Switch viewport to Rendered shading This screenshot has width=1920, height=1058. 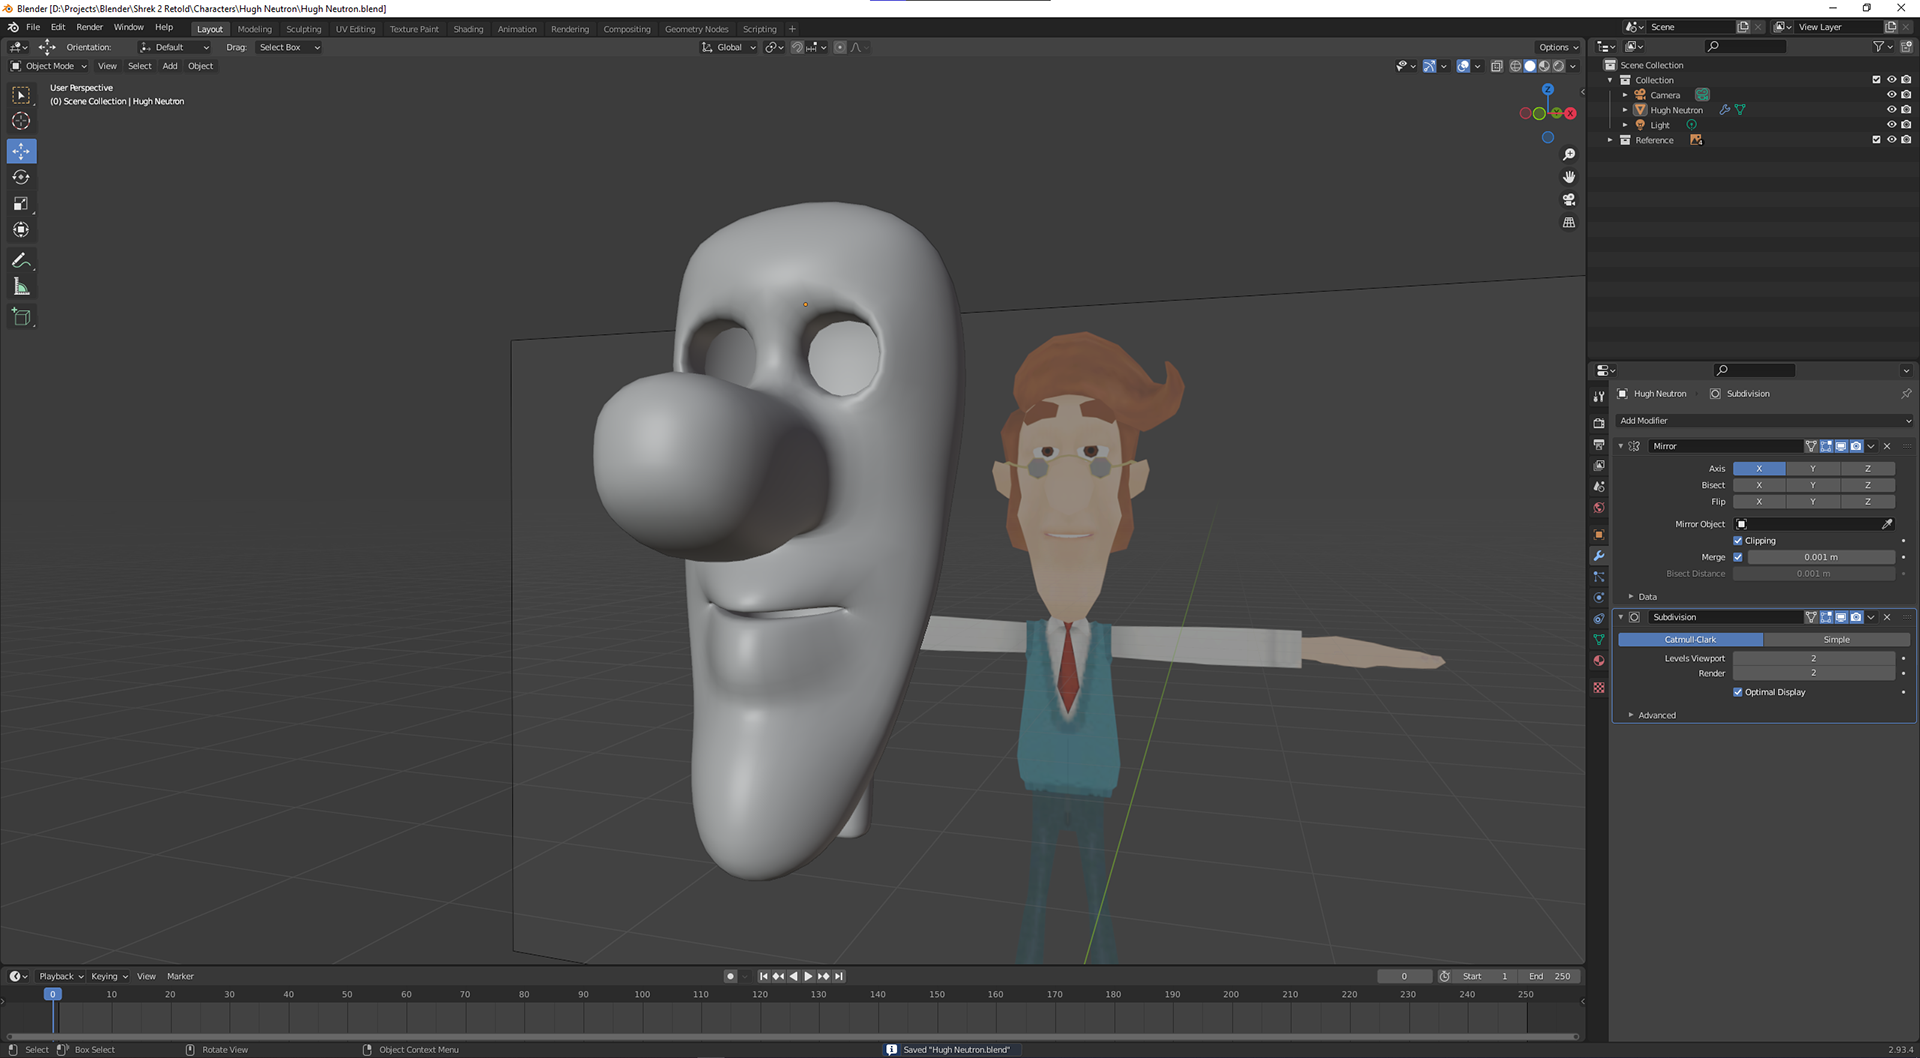[x=1558, y=66]
